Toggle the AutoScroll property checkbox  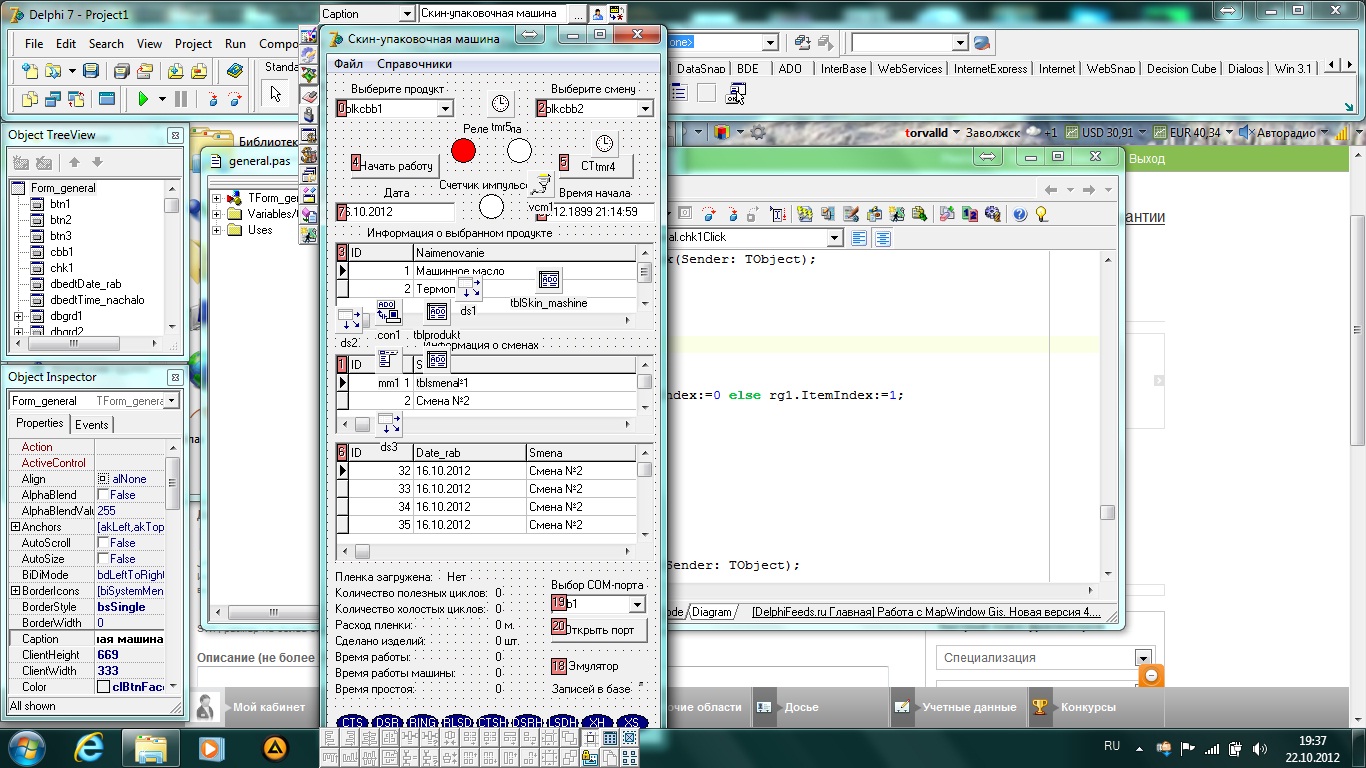(103, 543)
